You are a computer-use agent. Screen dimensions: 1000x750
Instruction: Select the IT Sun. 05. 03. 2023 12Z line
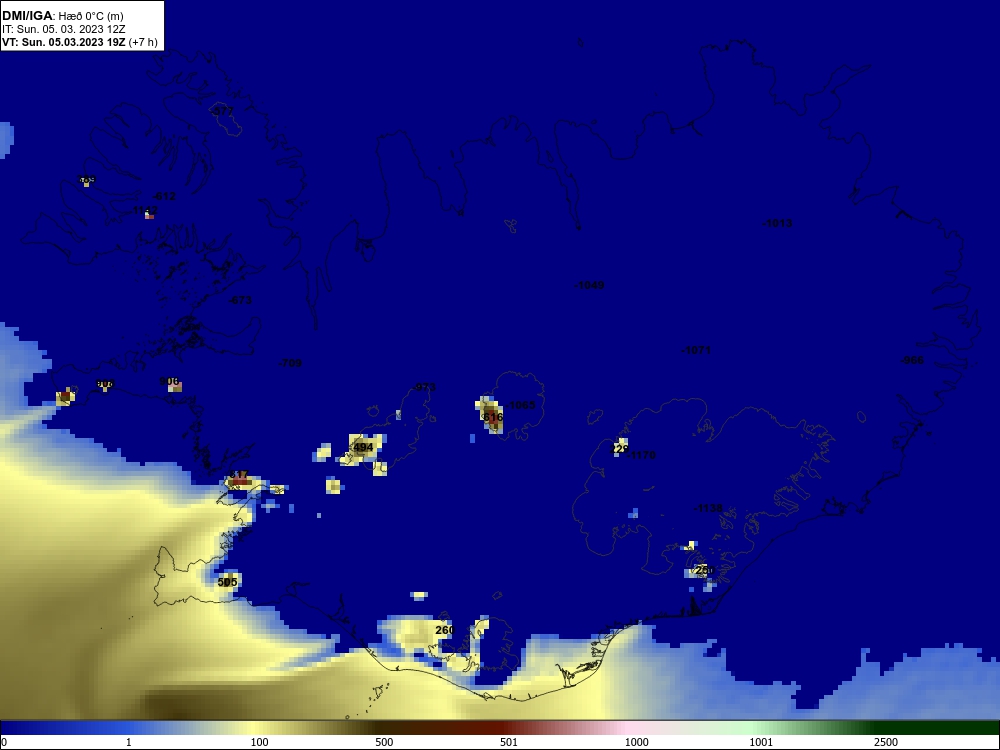click(63, 29)
